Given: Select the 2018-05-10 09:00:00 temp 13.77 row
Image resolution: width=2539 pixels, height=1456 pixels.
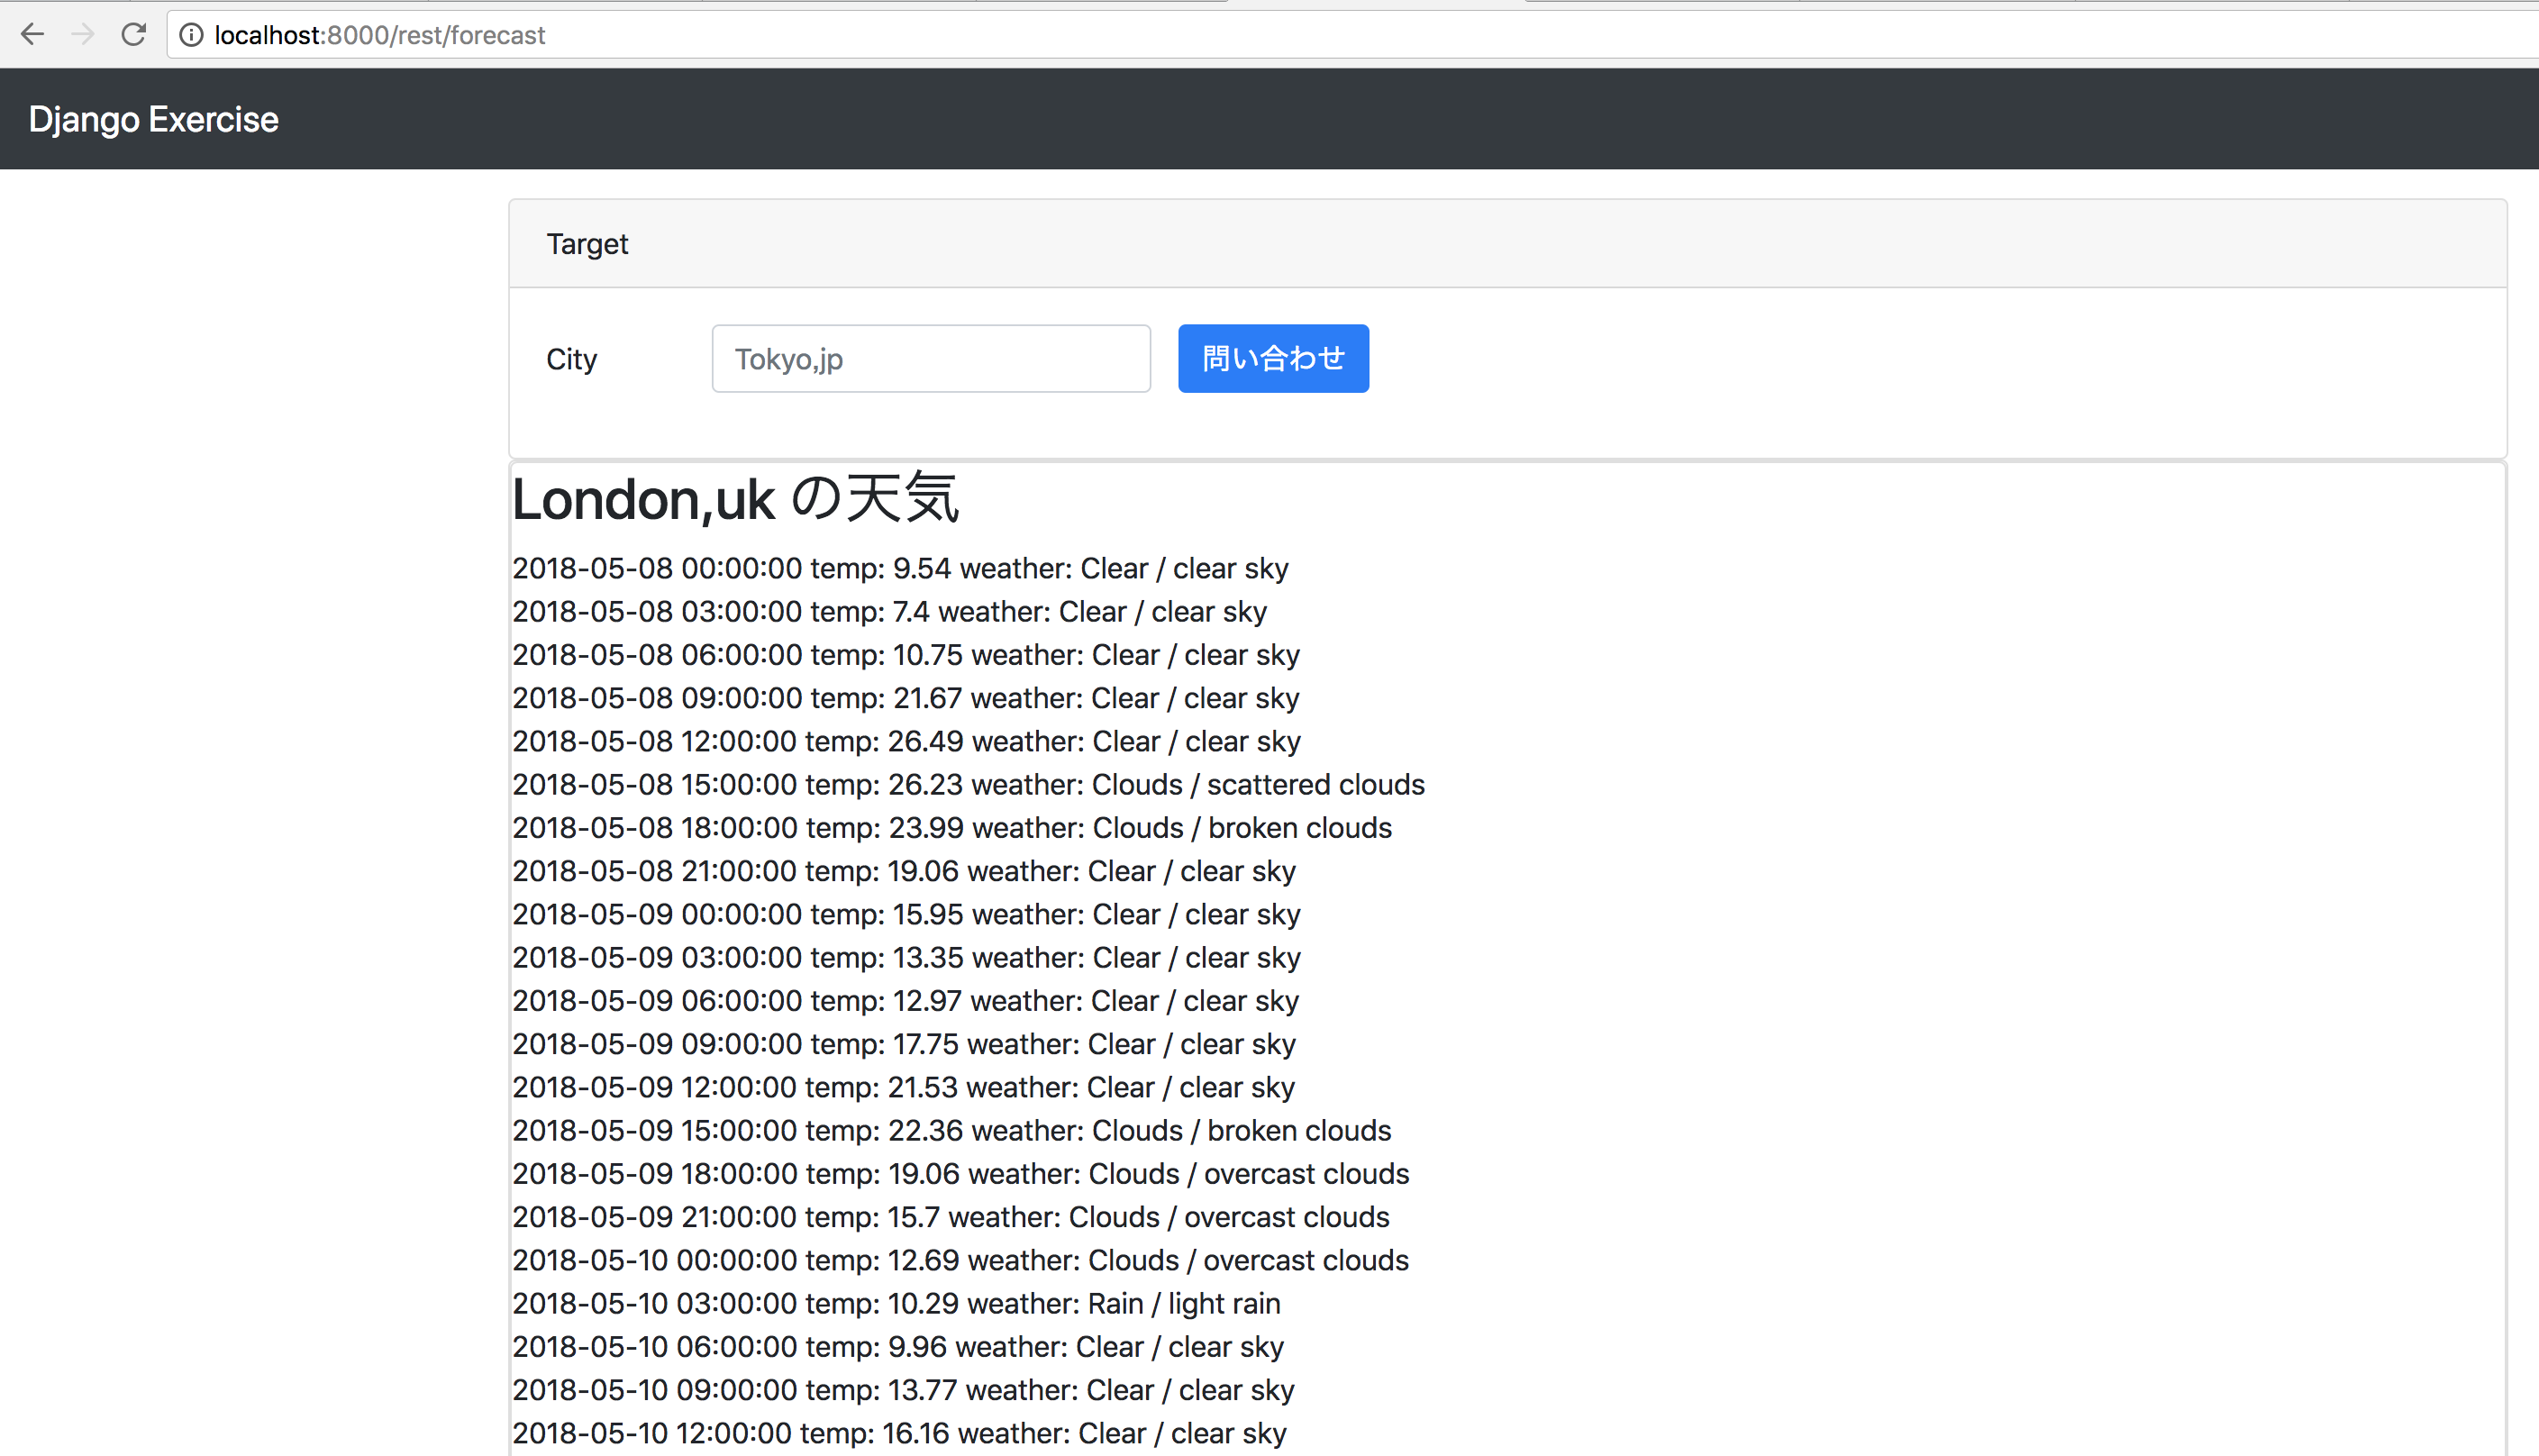Looking at the screenshot, I should [903, 1390].
